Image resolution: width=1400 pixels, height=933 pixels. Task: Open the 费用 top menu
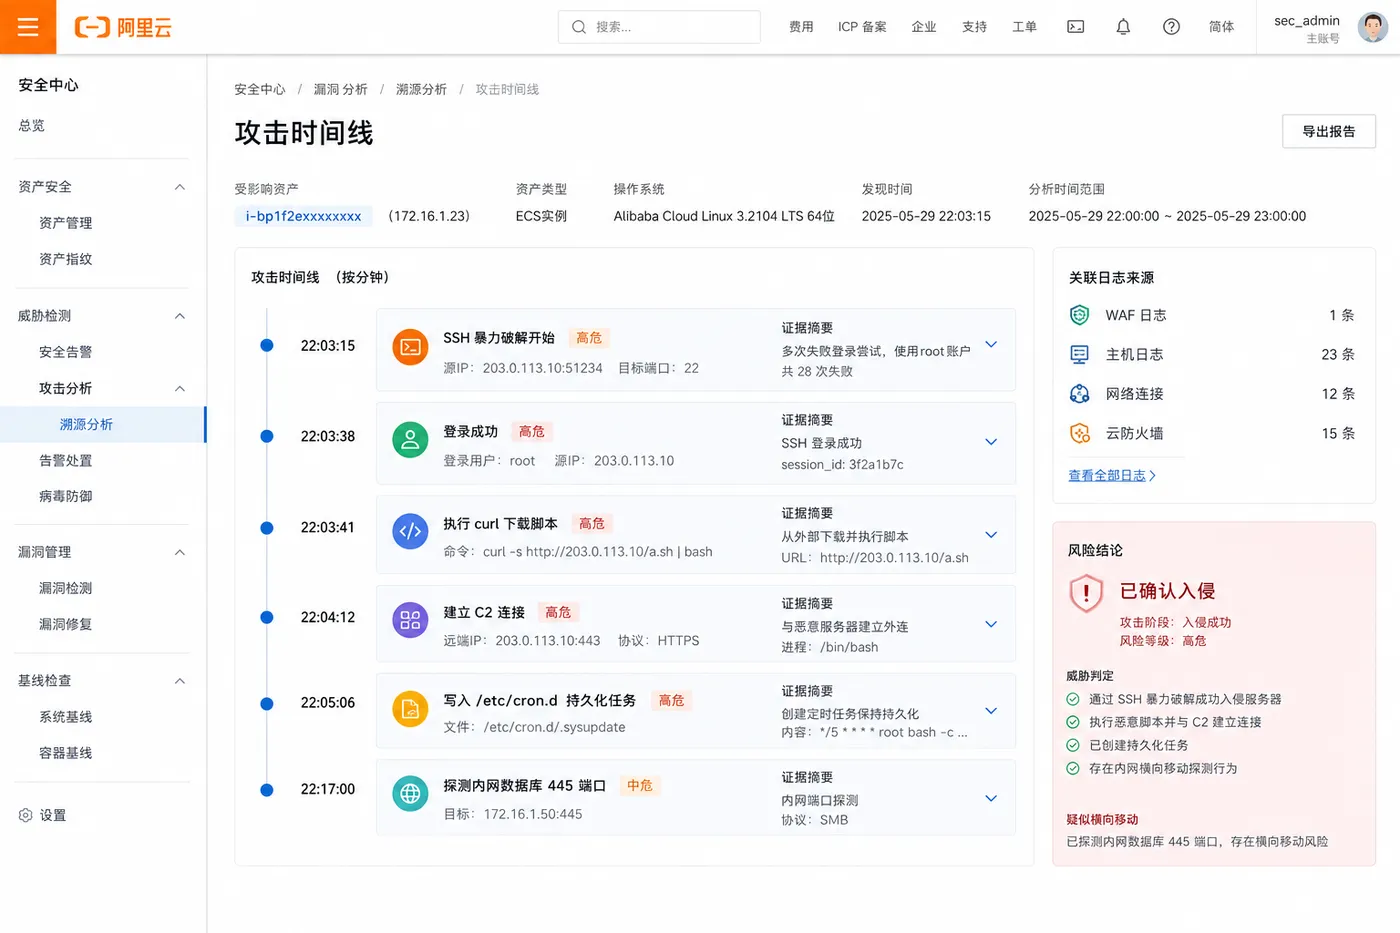pyautogui.click(x=801, y=27)
